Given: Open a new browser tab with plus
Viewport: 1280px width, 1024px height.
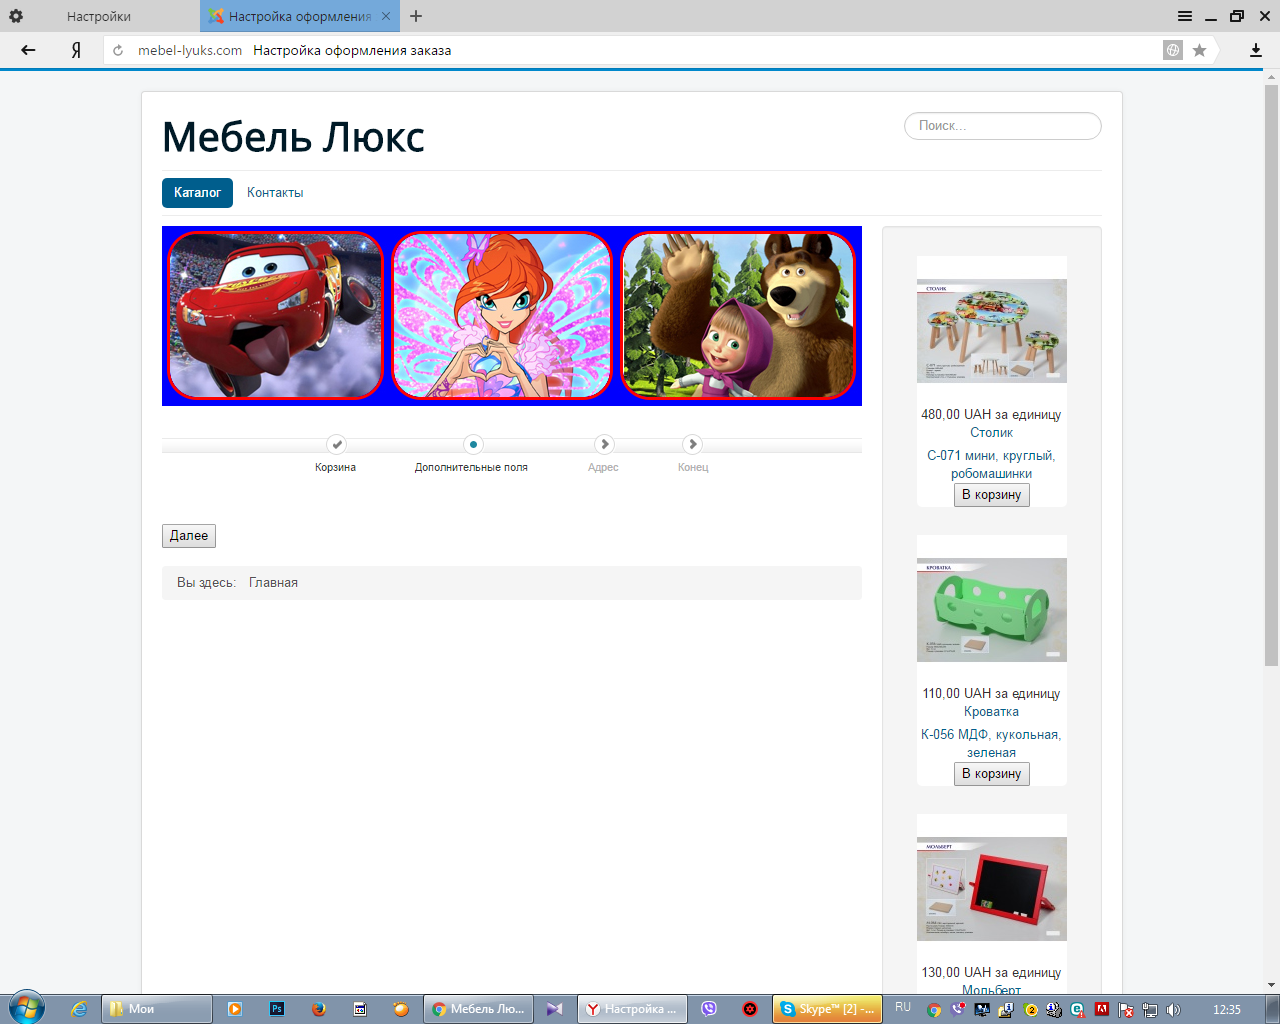Looking at the screenshot, I should point(416,16).
